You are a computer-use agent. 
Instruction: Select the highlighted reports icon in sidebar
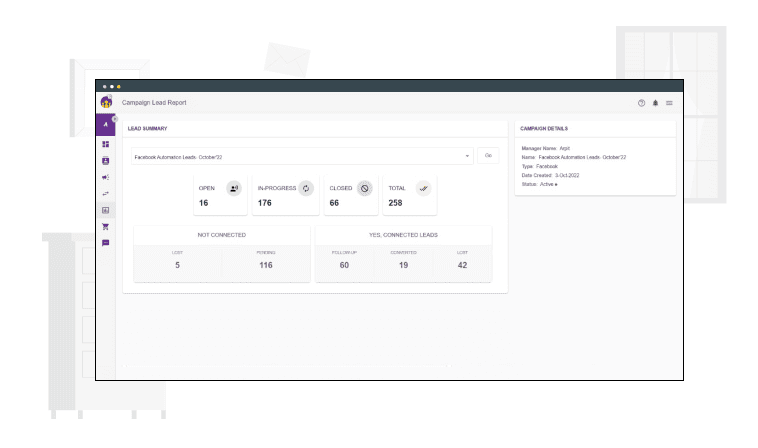106,211
